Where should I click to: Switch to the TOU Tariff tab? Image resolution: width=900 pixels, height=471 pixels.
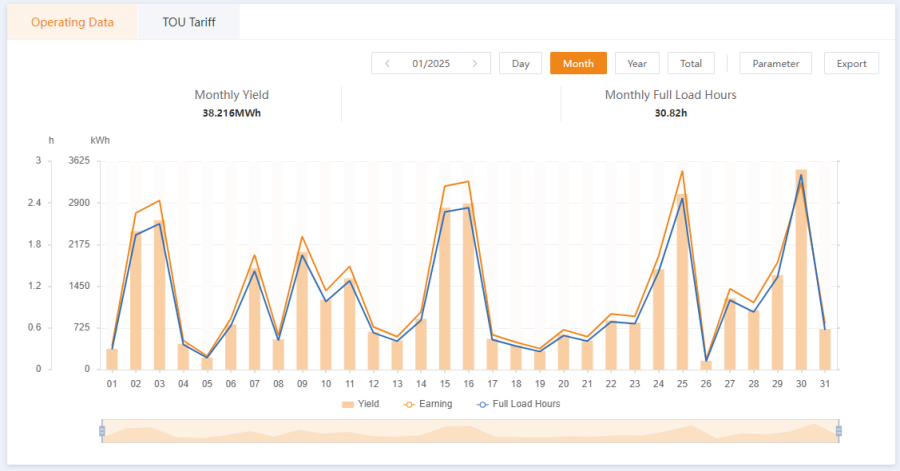[x=189, y=22]
